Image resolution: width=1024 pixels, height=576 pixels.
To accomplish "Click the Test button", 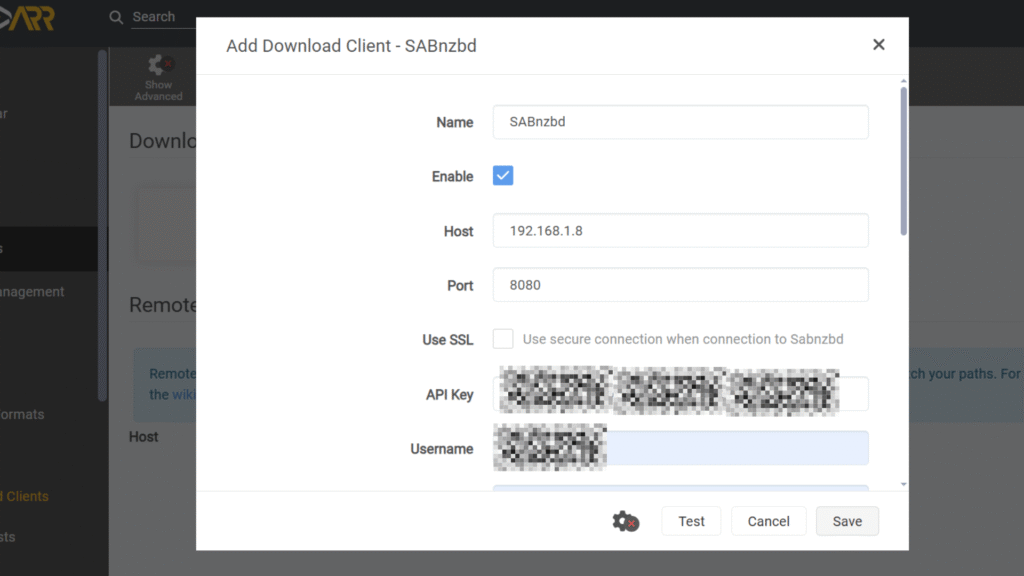I will click(691, 521).
